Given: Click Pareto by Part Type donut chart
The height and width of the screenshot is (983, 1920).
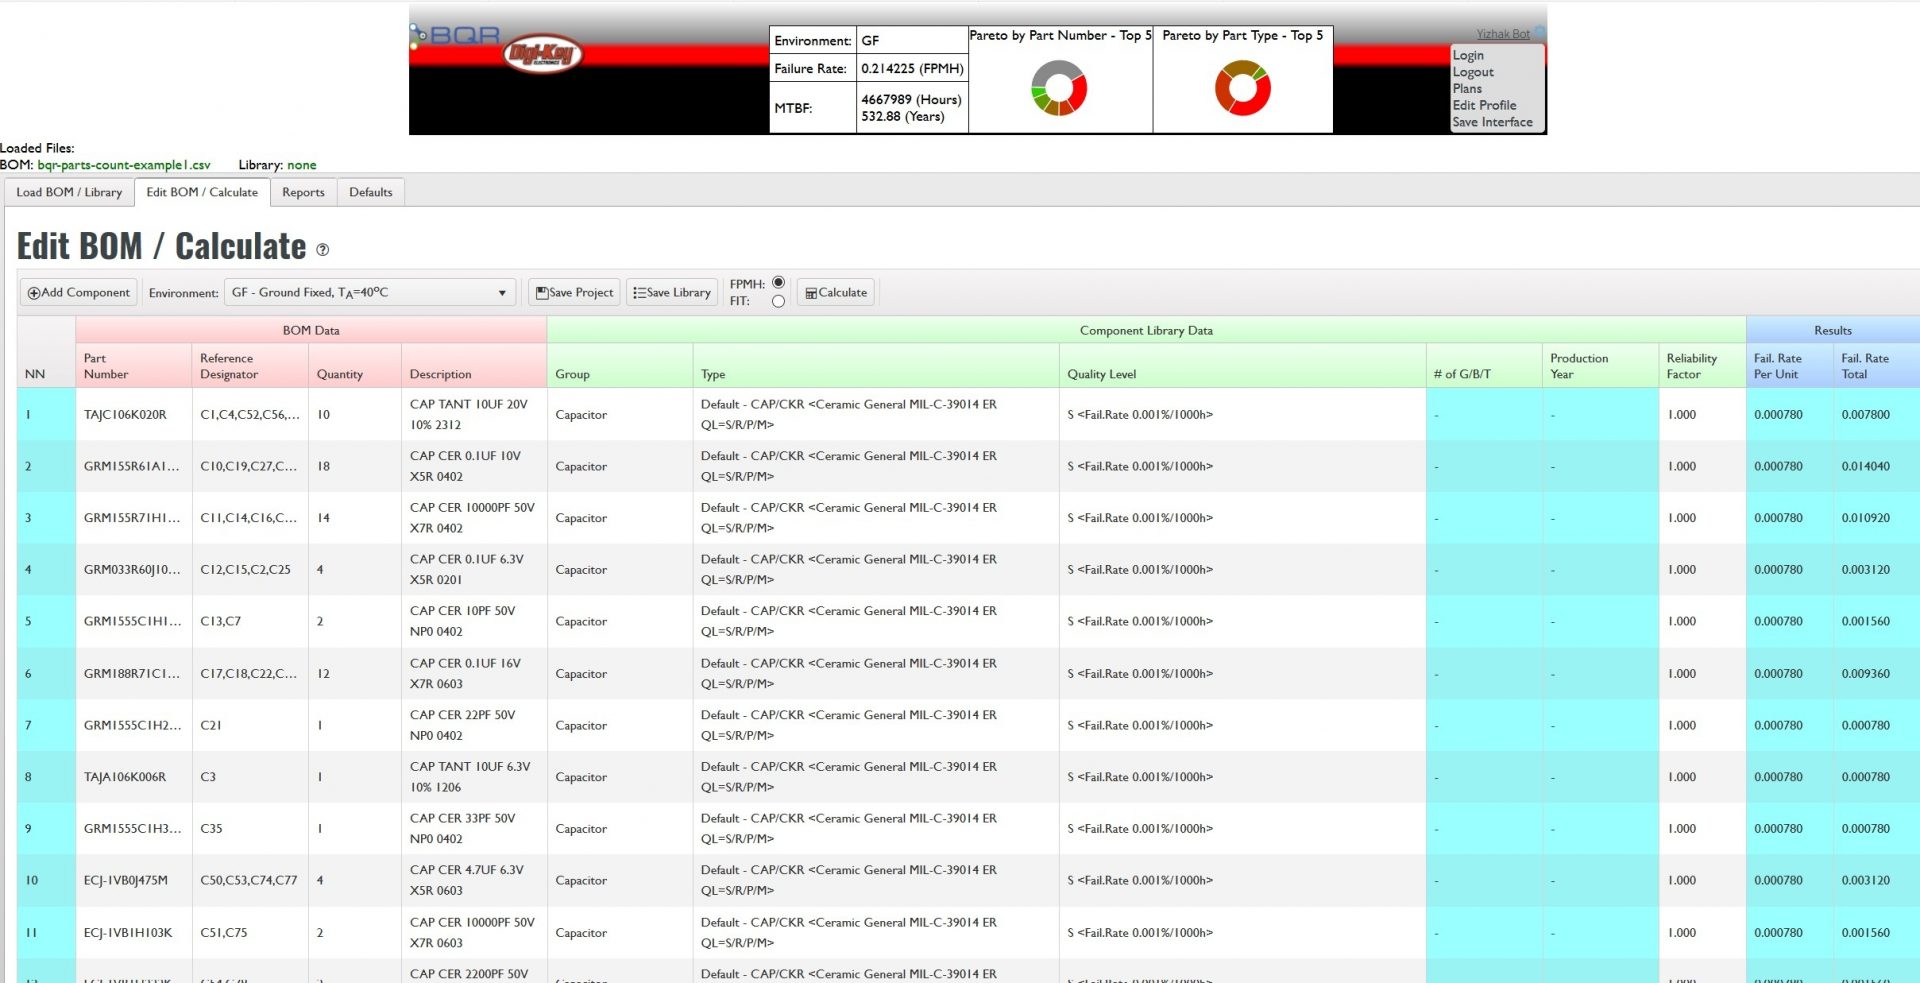Looking at the screenshot, I should [x=1242, y=88].
